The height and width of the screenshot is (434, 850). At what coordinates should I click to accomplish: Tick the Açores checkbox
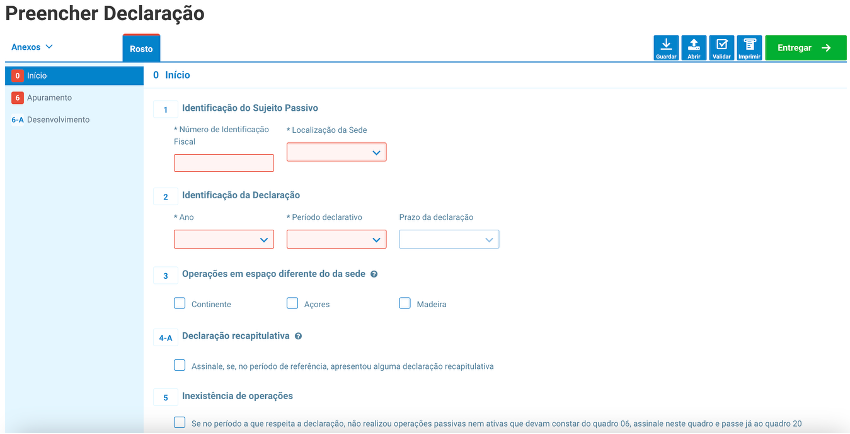293,303
